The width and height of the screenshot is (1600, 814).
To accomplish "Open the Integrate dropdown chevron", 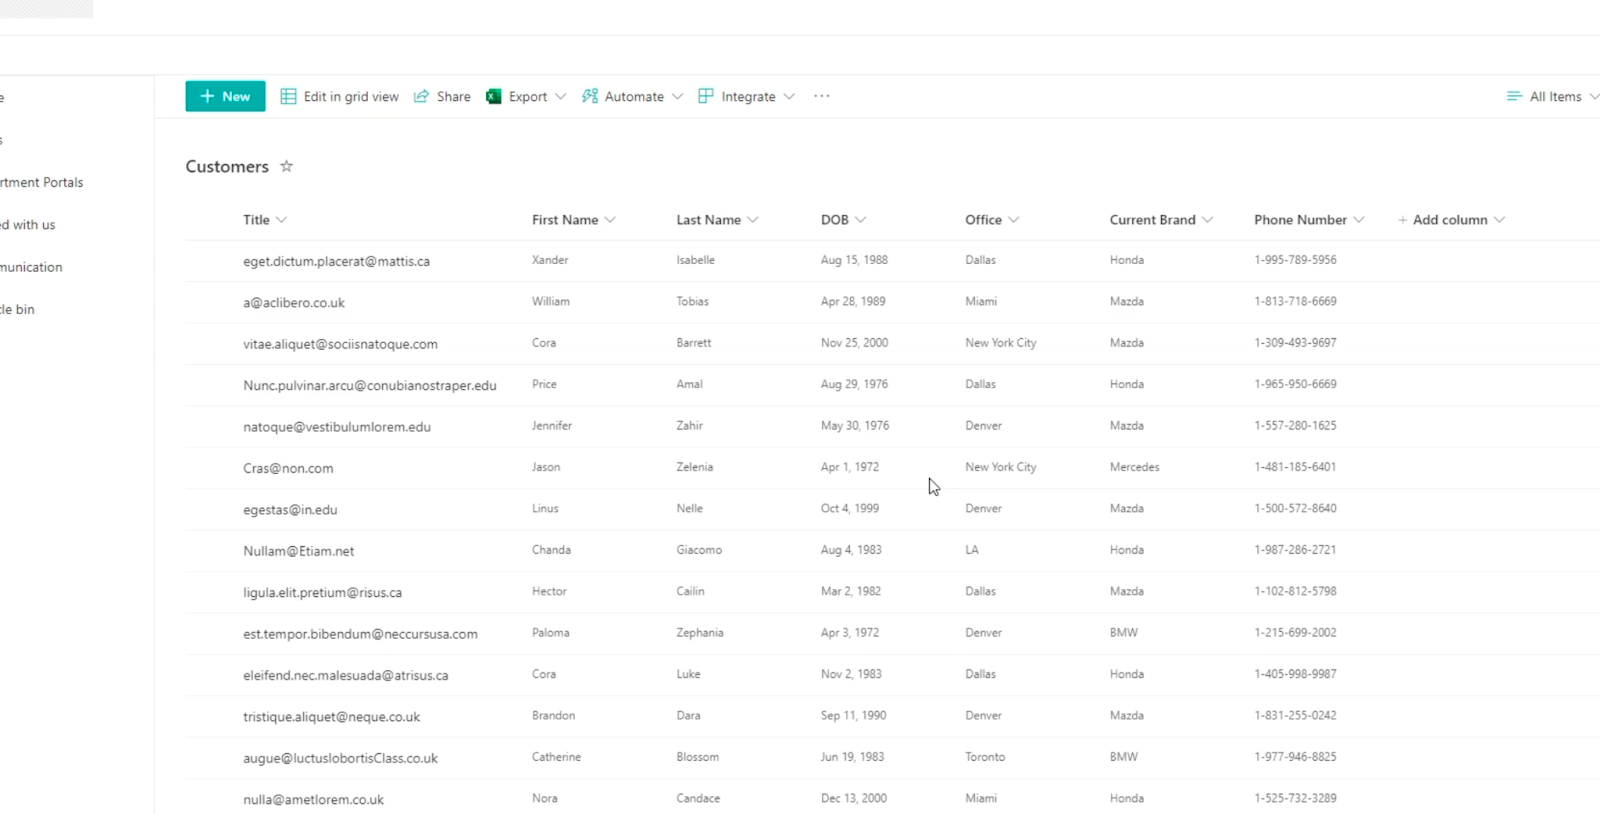I will click(789, 96).
